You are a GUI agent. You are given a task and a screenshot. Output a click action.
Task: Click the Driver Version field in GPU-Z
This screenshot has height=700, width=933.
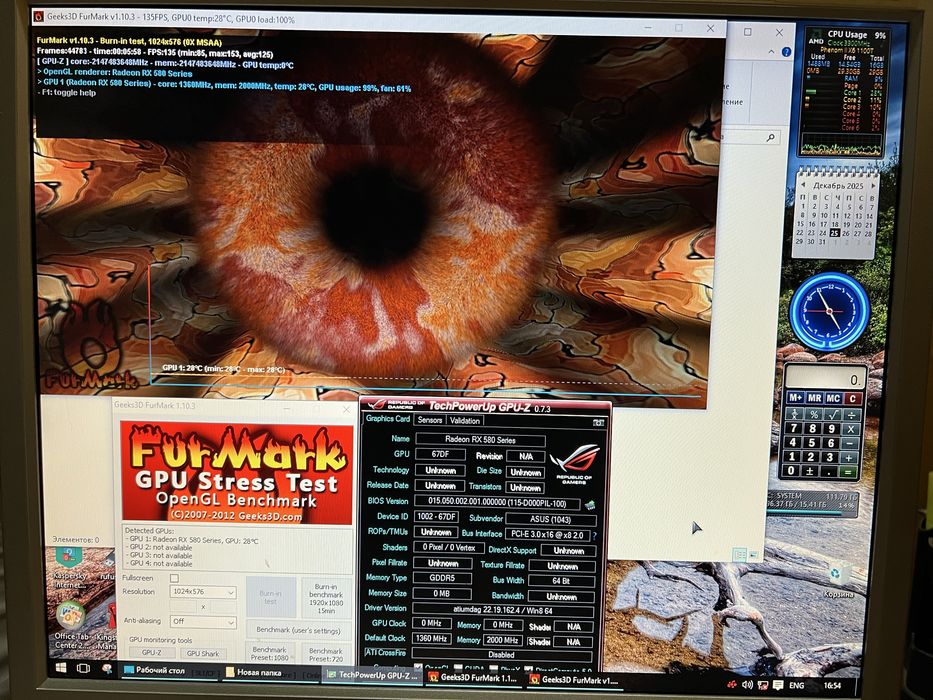(x=502, y=610)
